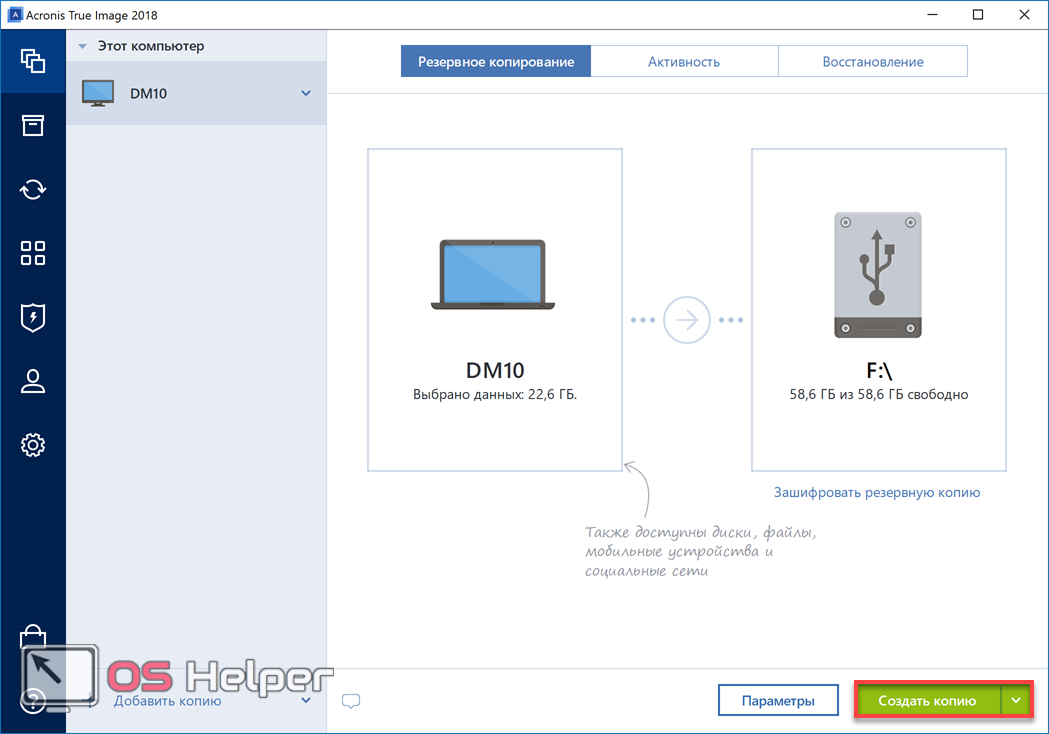Click the comment bubble icon
This screenshot has height=734, width=1049.
pyautogui.click(x=351, y=701)
